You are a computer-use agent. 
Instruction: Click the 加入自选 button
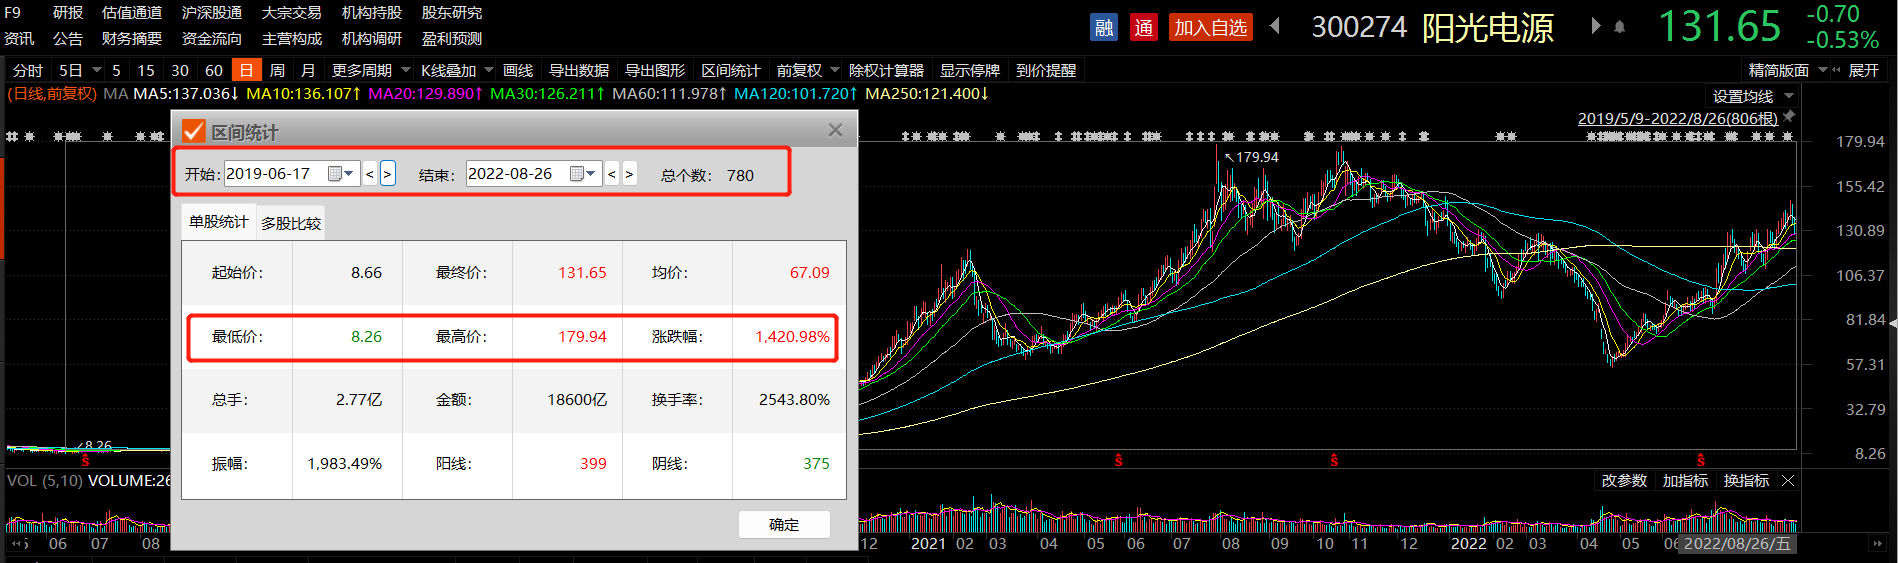pyautogui.click(x=1210, y=27)
